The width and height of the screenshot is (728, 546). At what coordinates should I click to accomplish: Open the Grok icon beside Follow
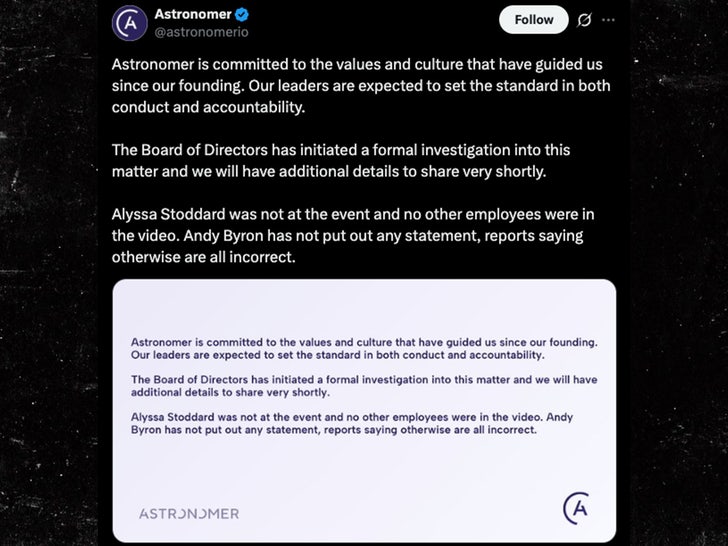click(586, 20)
